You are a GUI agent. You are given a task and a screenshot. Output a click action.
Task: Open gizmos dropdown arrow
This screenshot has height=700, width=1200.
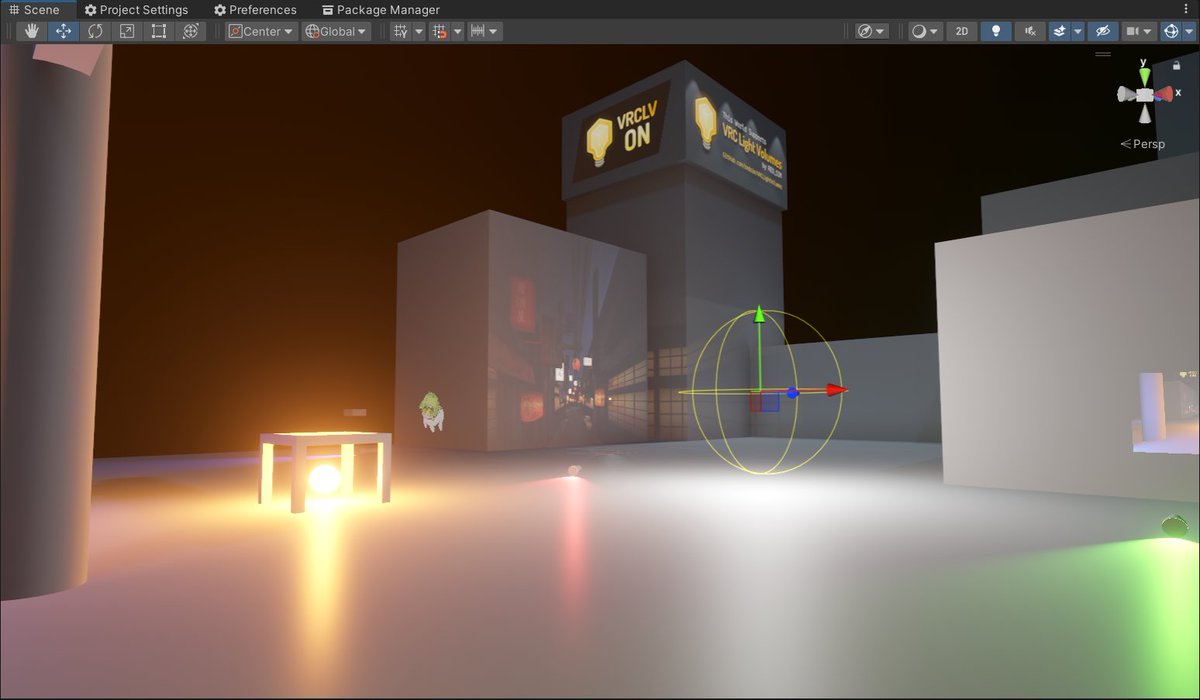click(1189, 31)
